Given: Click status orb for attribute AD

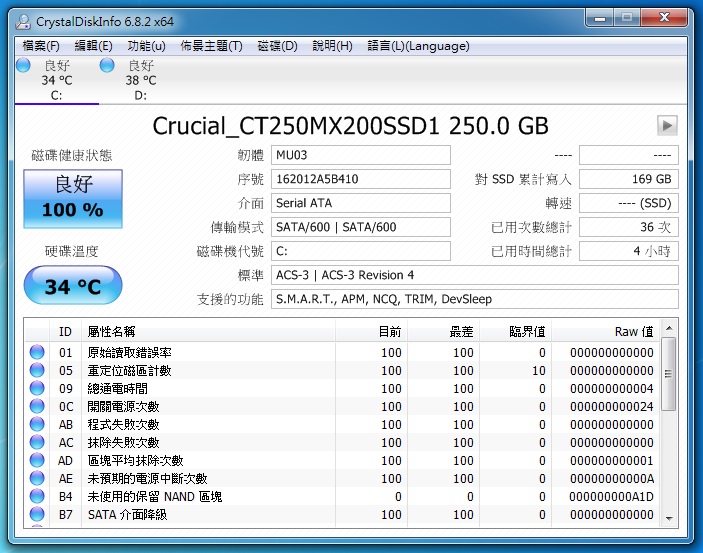Looking at the screenshot, I should [x=37, y=460].
